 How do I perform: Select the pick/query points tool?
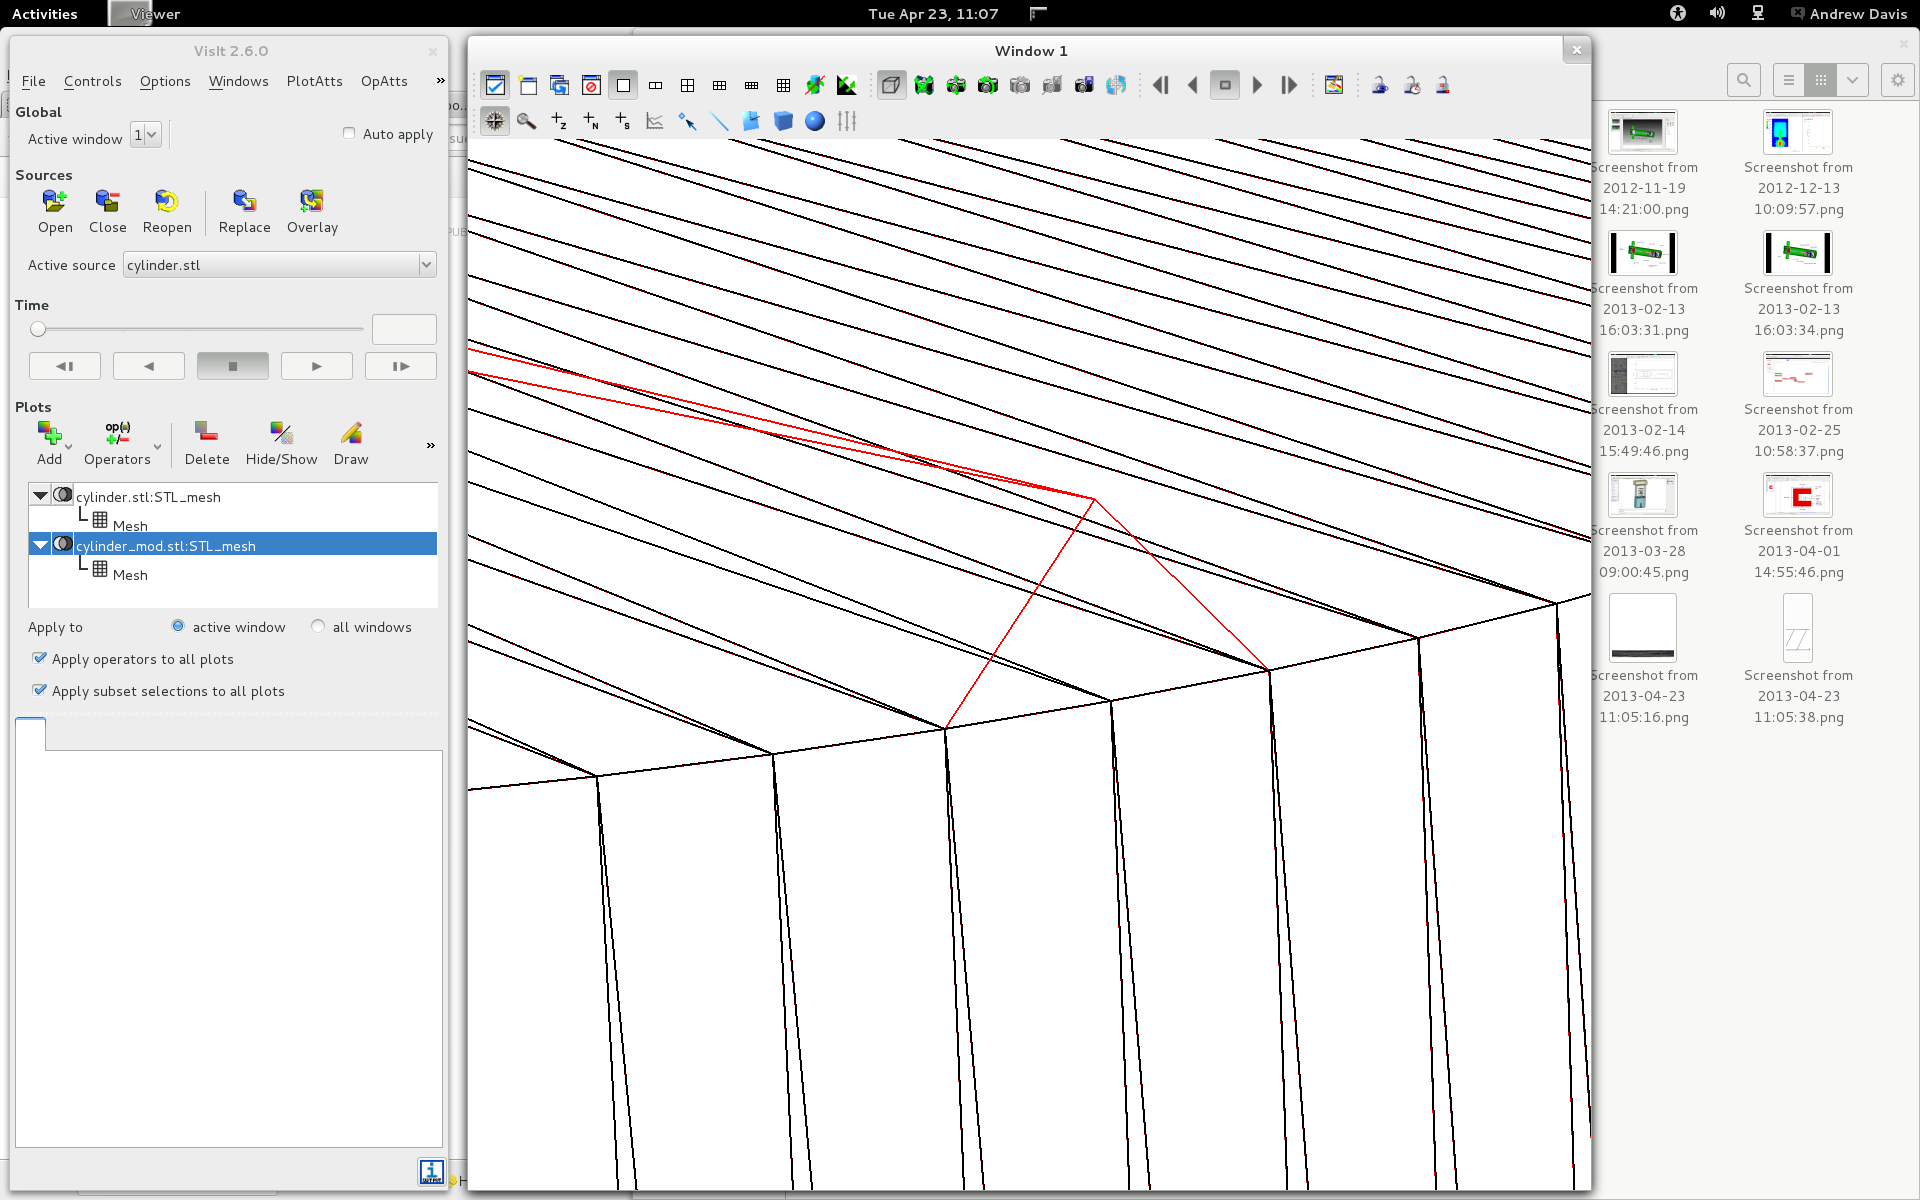(x=687, y=122)
